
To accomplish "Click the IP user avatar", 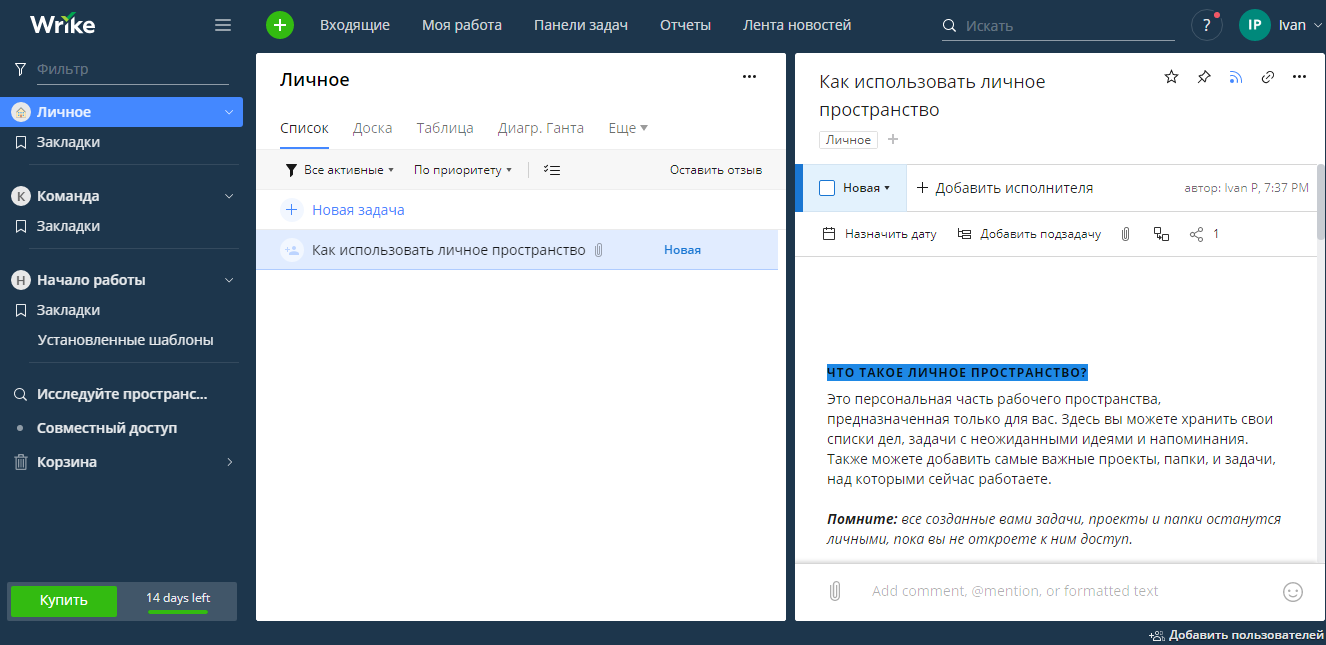I will tap(1254, 25).
